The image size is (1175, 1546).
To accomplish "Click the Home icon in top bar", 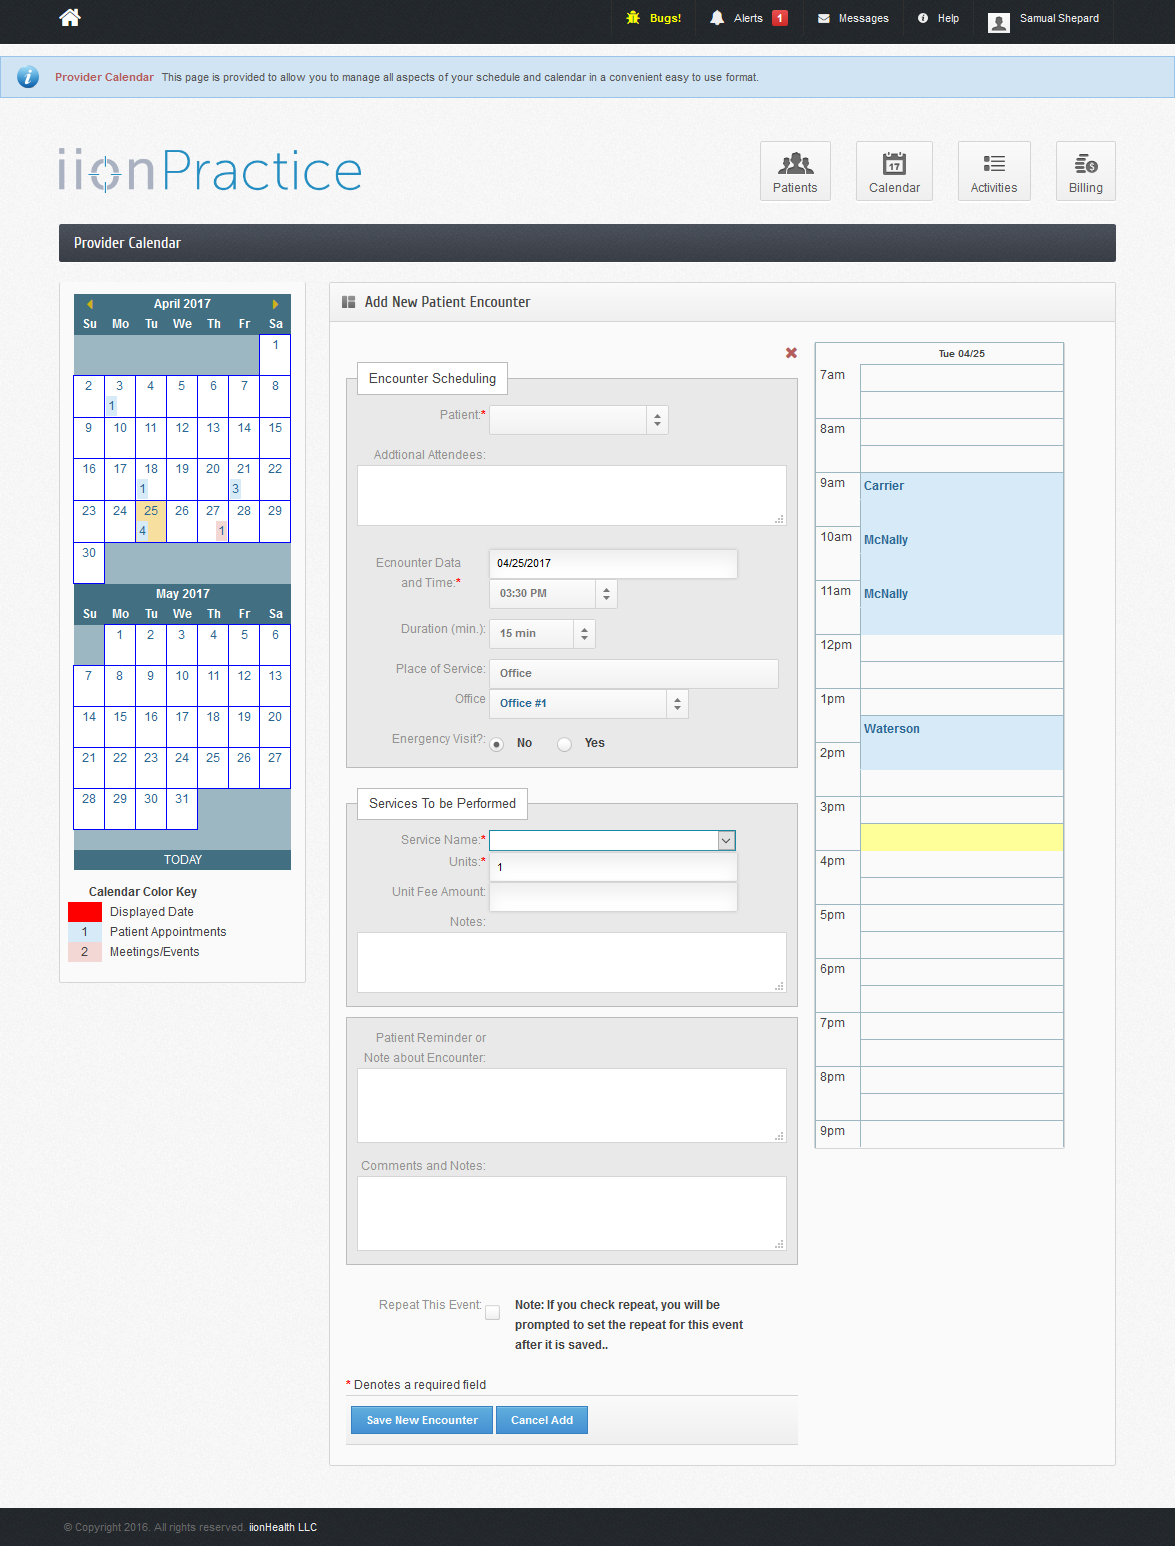I will point(69,18).
